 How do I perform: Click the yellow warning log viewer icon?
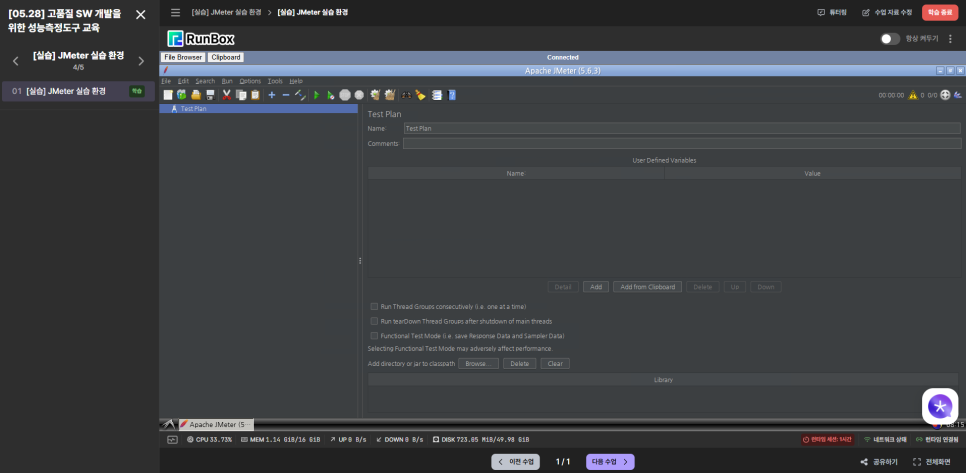pos(913,95)
